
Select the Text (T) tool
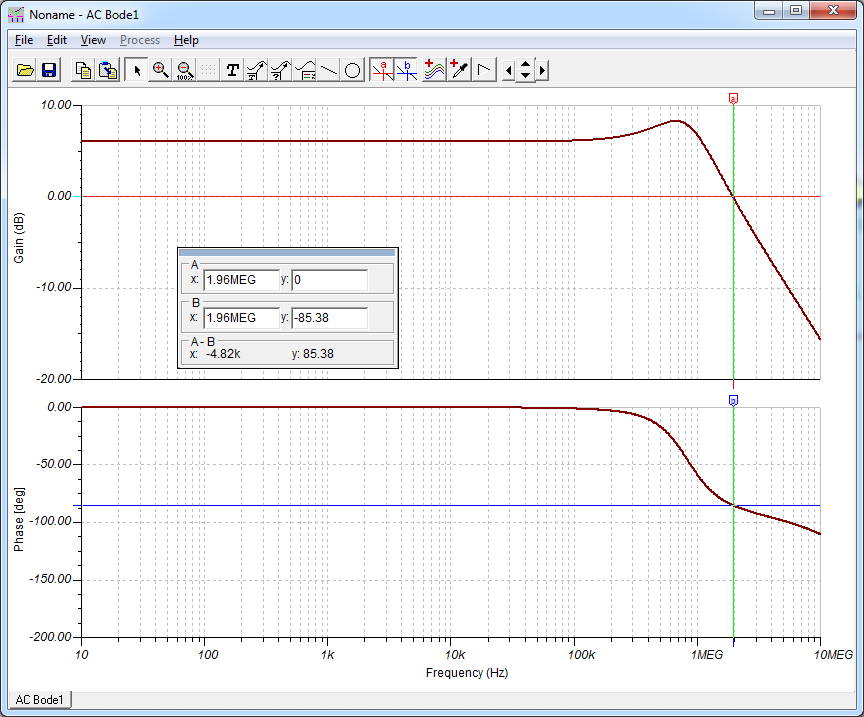(233, 70)
